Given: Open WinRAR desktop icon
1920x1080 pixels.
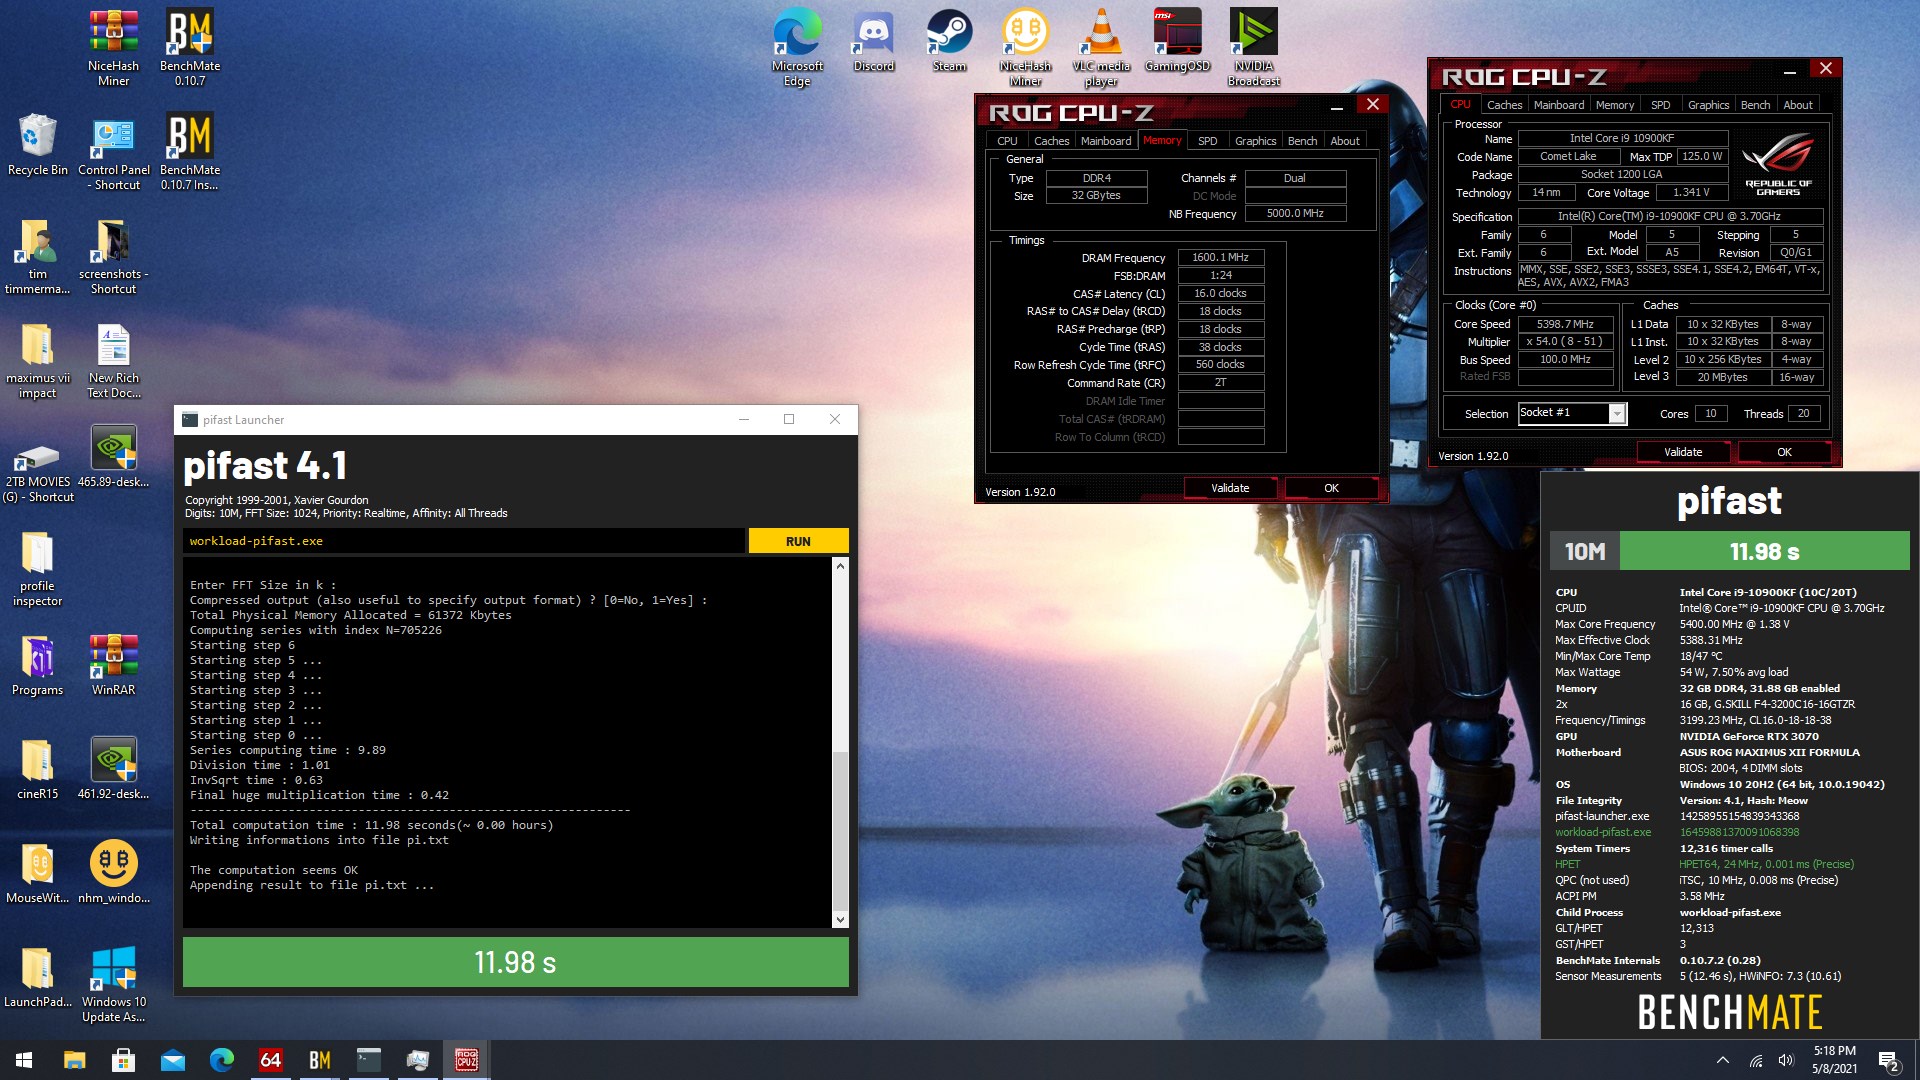Looking at the screenshot, I should coord(113,664).
